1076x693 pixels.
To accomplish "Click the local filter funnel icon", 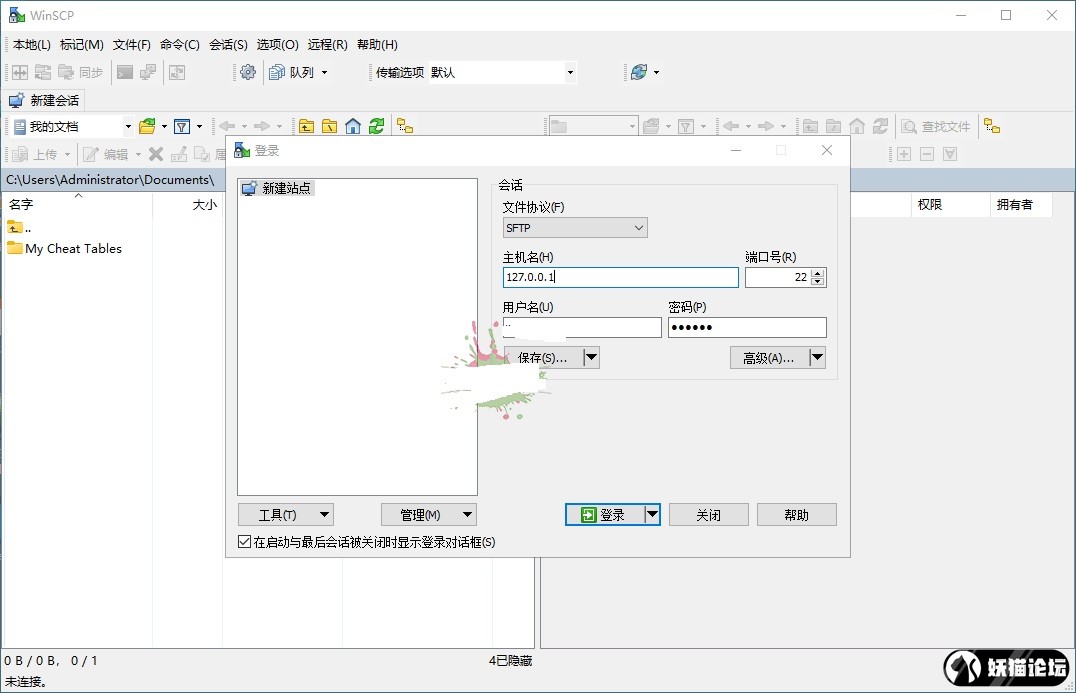I will point(182,126).
